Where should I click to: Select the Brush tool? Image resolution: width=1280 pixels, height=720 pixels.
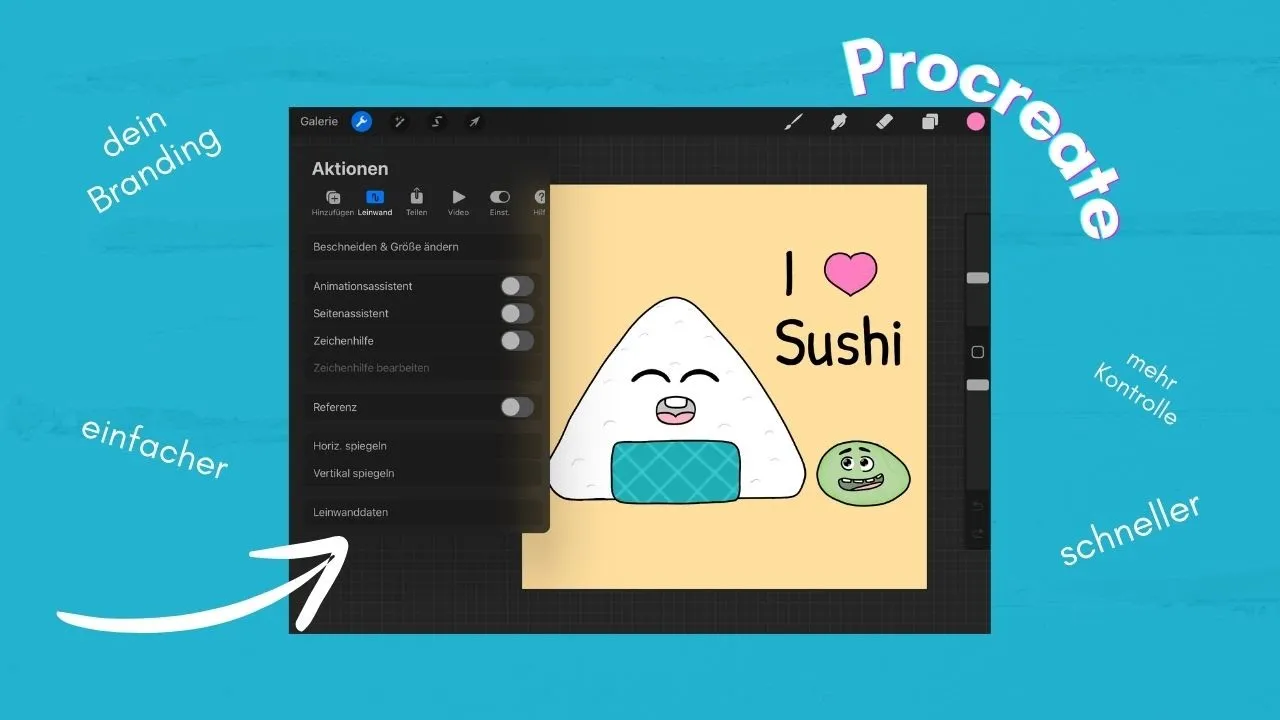793,122
